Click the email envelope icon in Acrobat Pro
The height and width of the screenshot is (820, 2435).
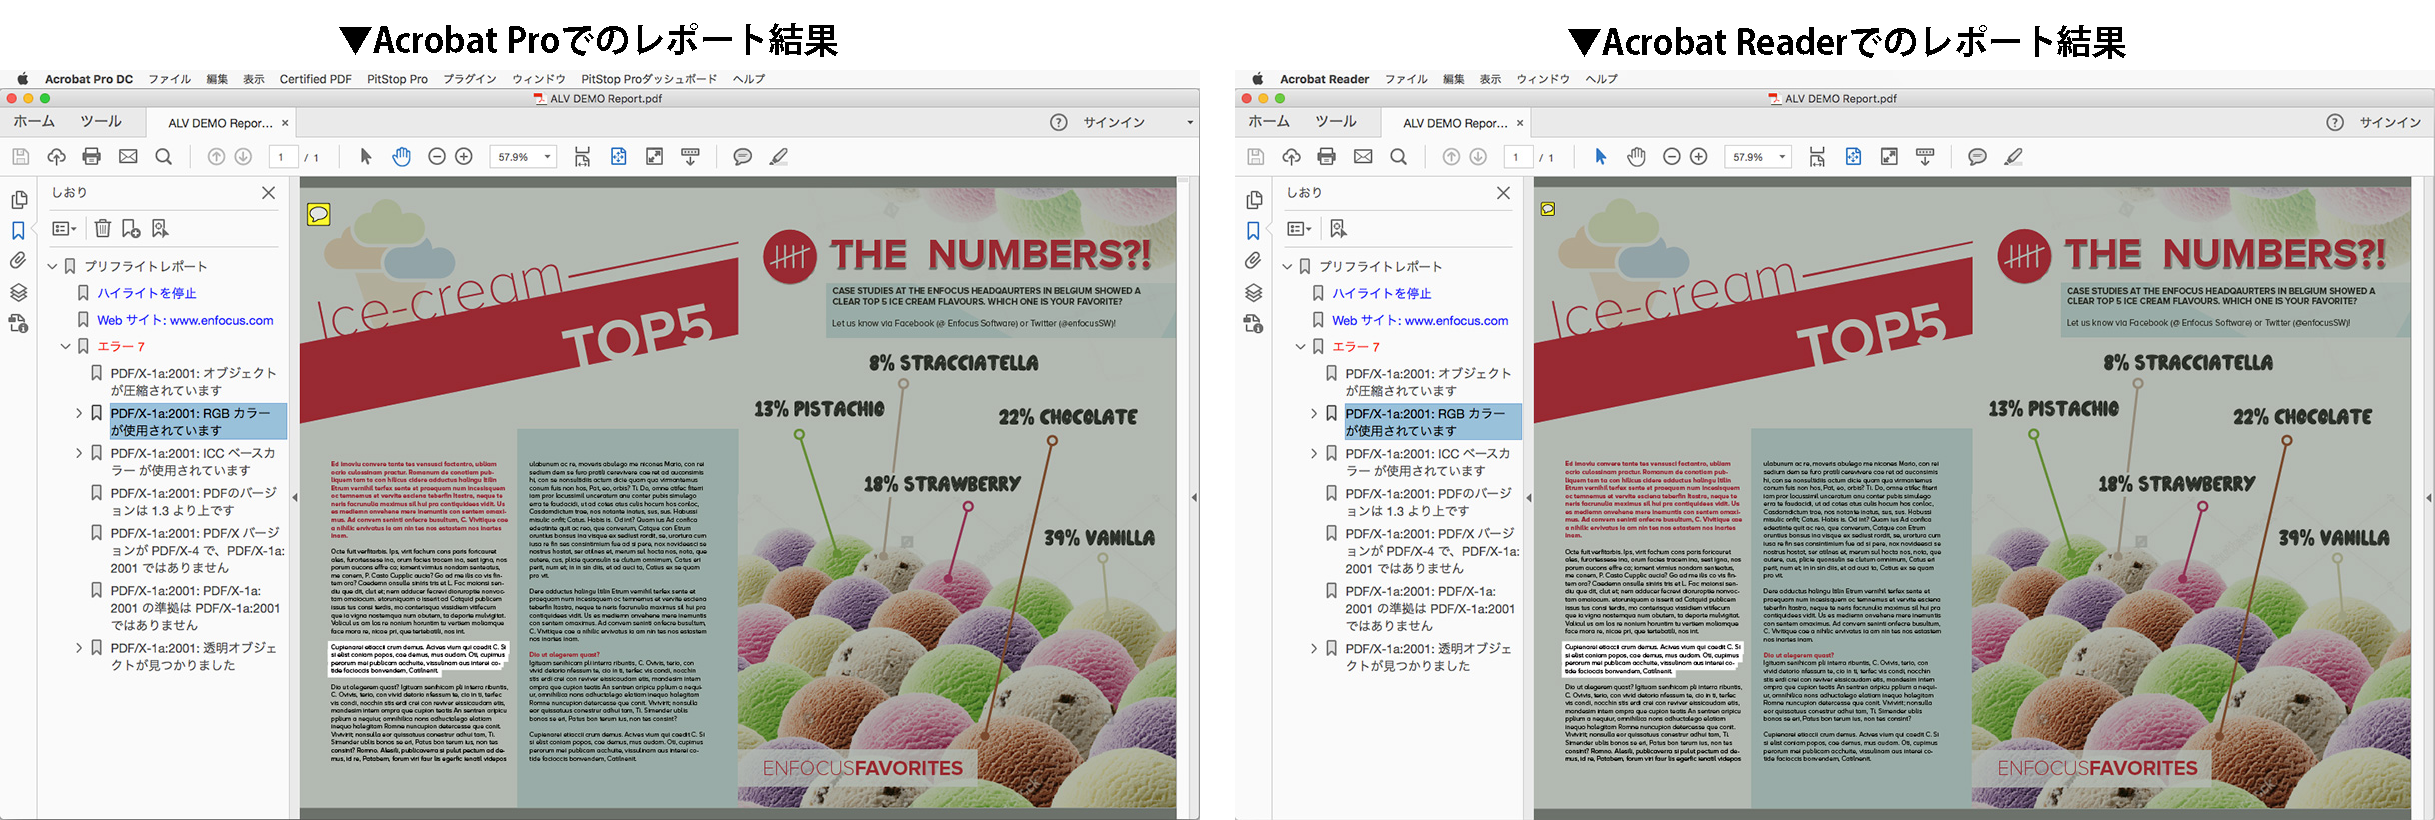(128, 156)
